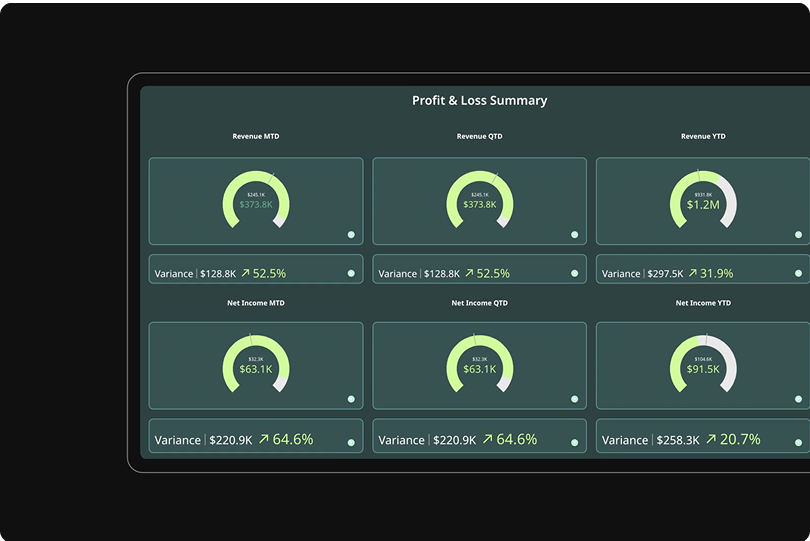This screenshot has height=541, width=810.
Task: Click the Variance label in the $258.3K card
Action: [x=625, y=440]
